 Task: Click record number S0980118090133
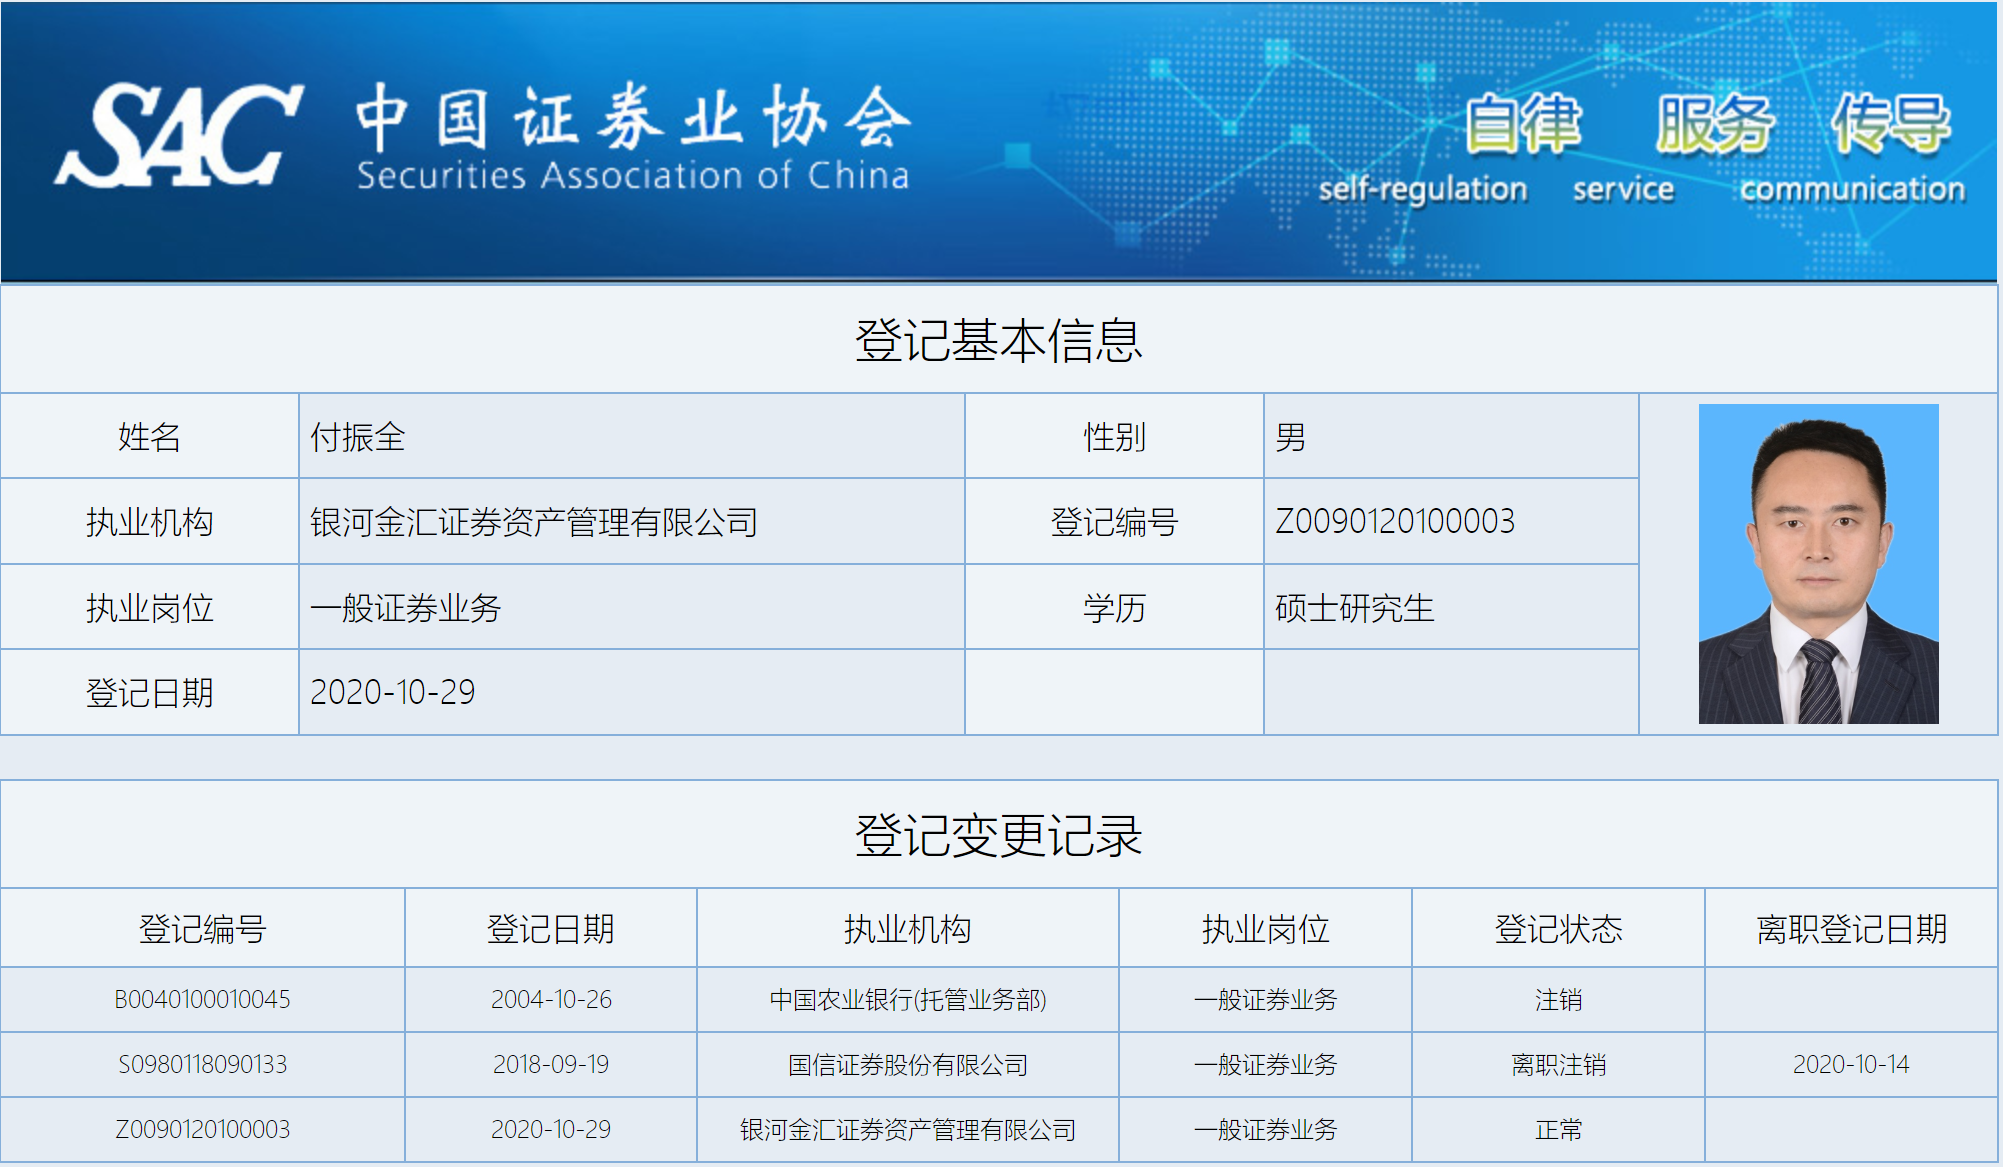tap(202, 1065)
